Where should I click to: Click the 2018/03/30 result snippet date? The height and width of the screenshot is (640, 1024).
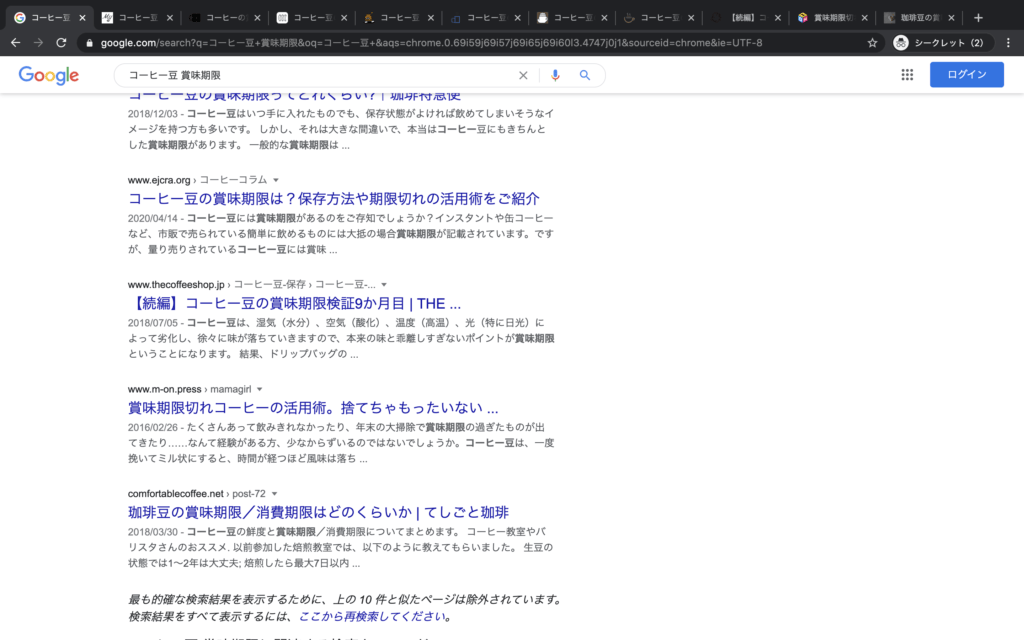[152, 532]
